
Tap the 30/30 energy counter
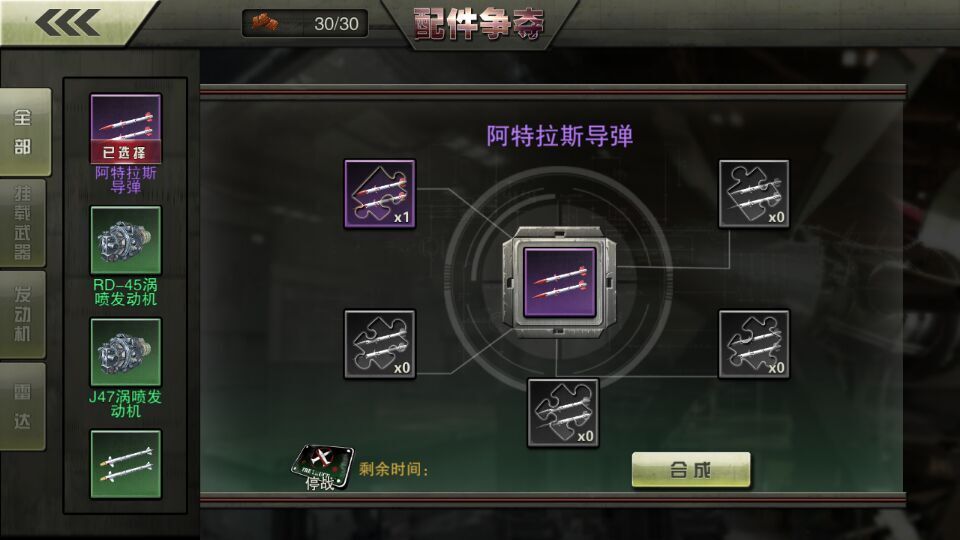(305, 24)
